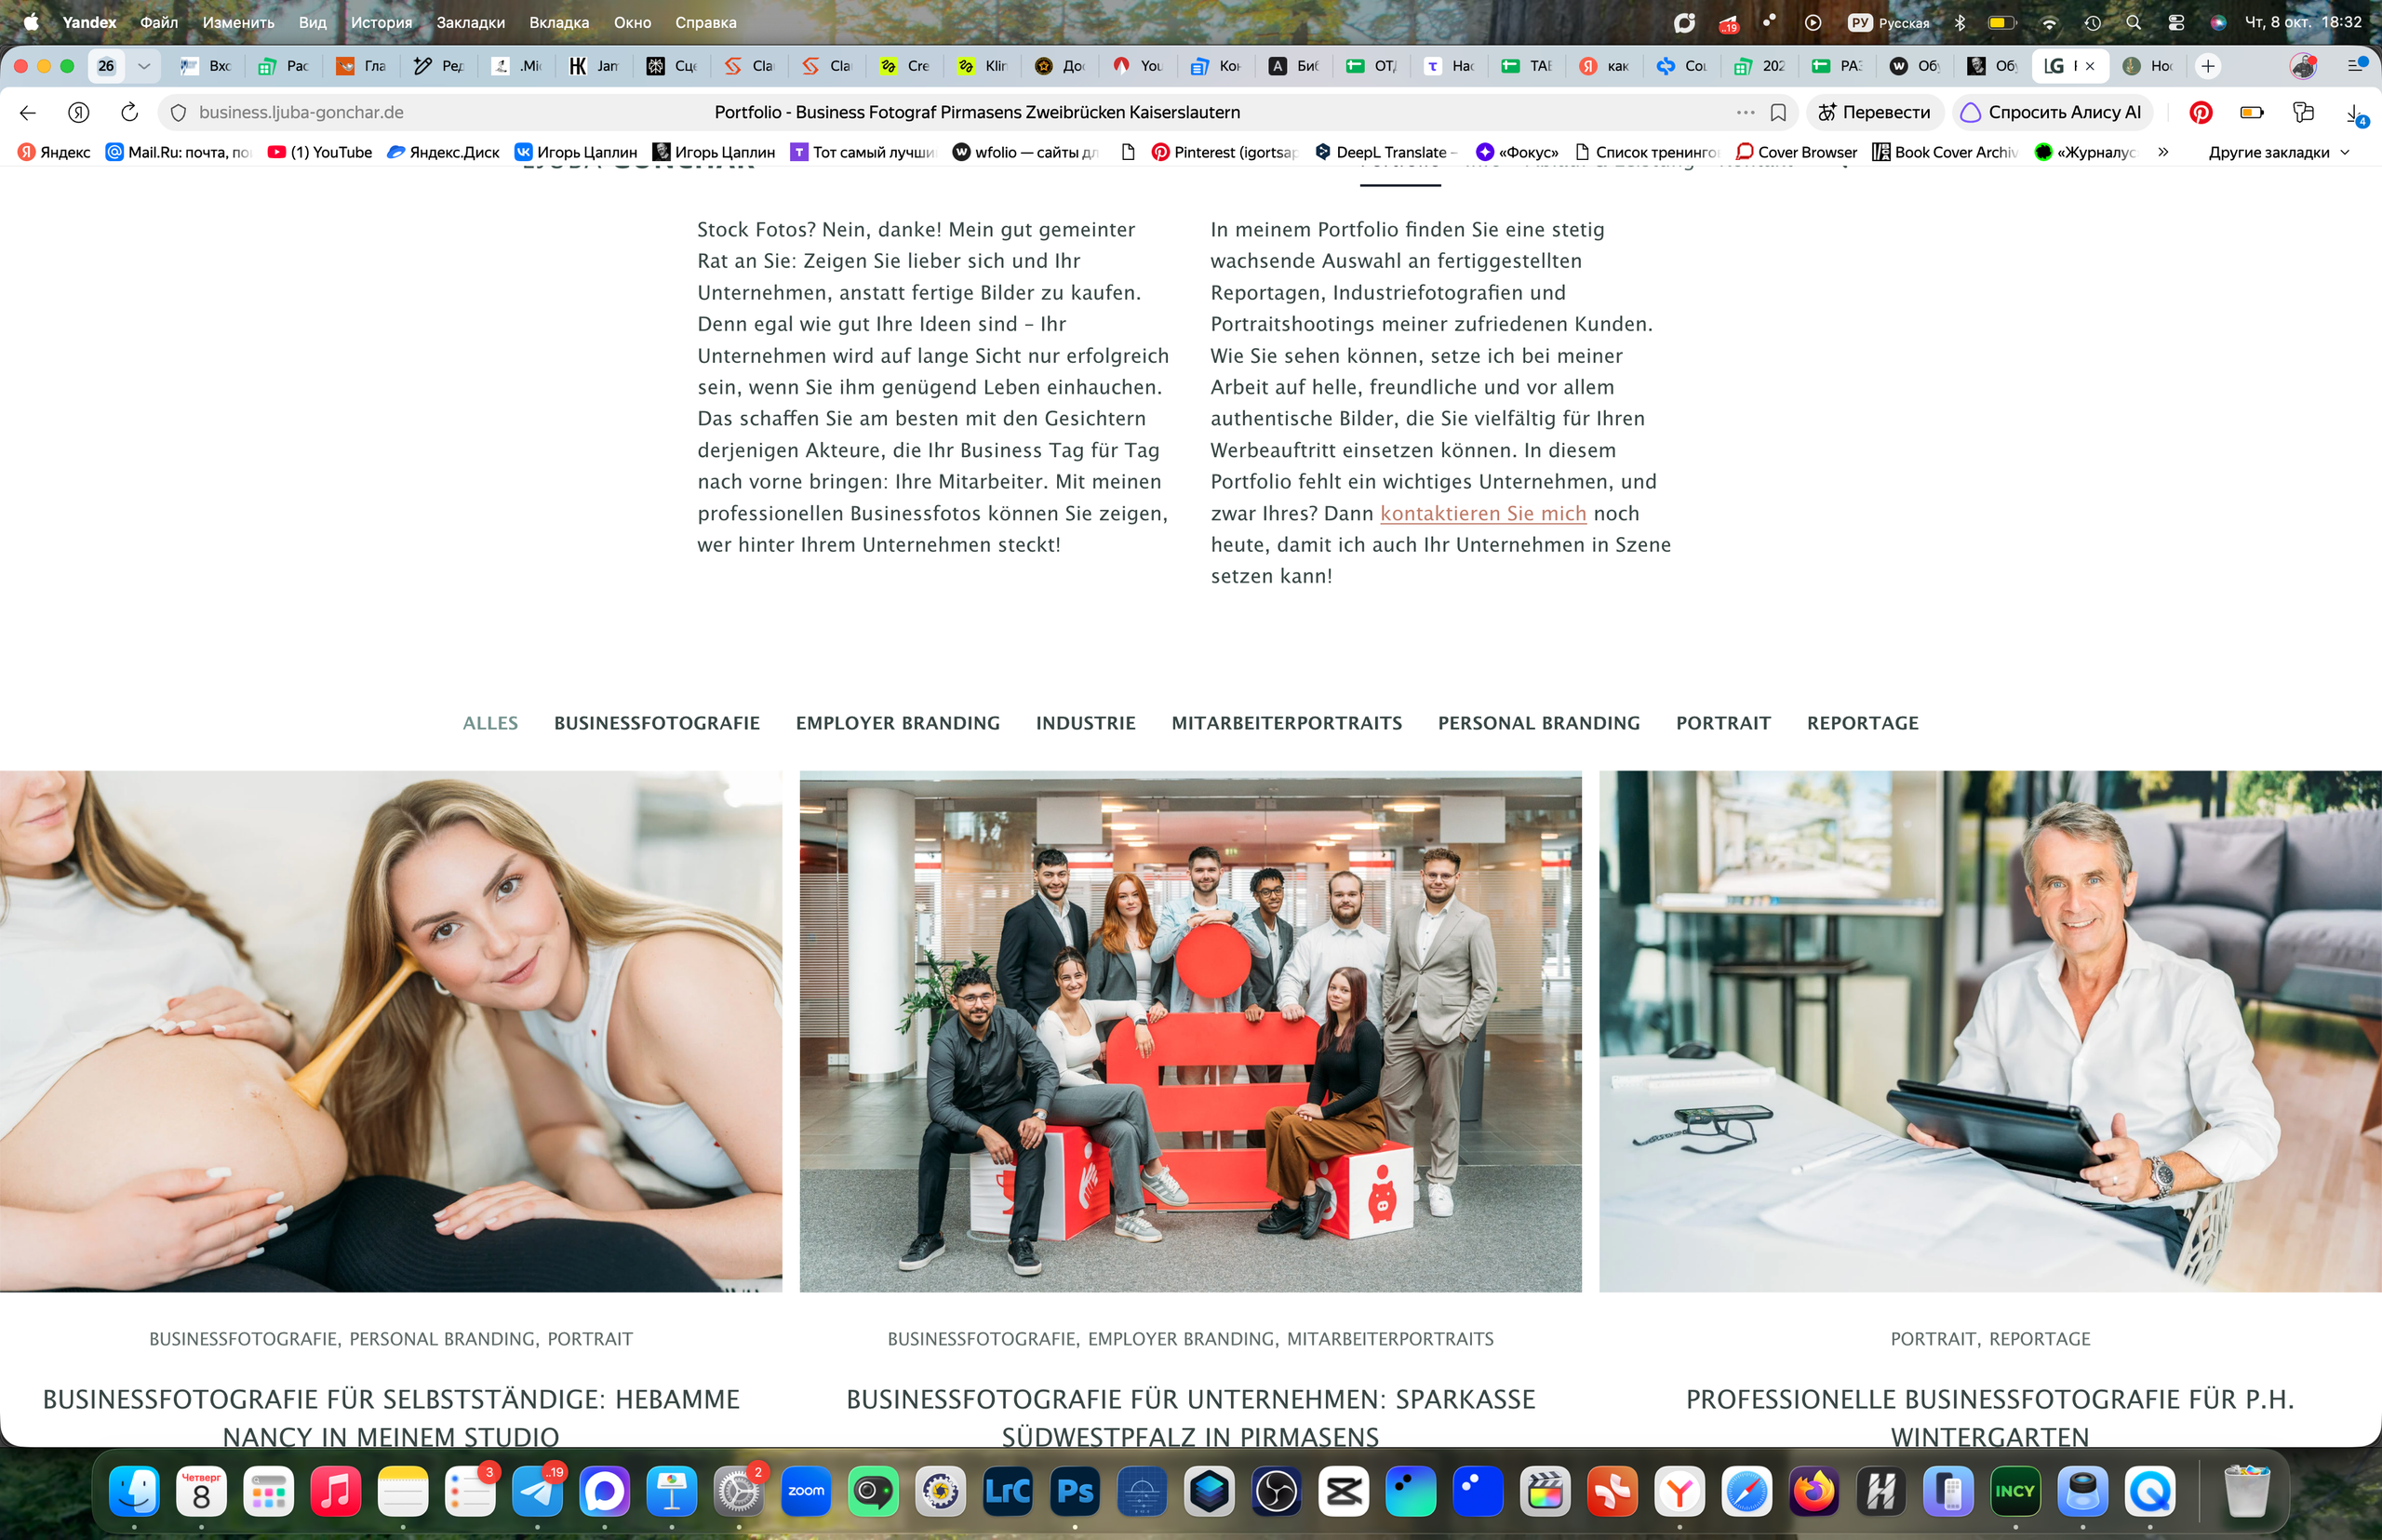Open Lightroom Classic from the dock

tap(1007, 1491)
